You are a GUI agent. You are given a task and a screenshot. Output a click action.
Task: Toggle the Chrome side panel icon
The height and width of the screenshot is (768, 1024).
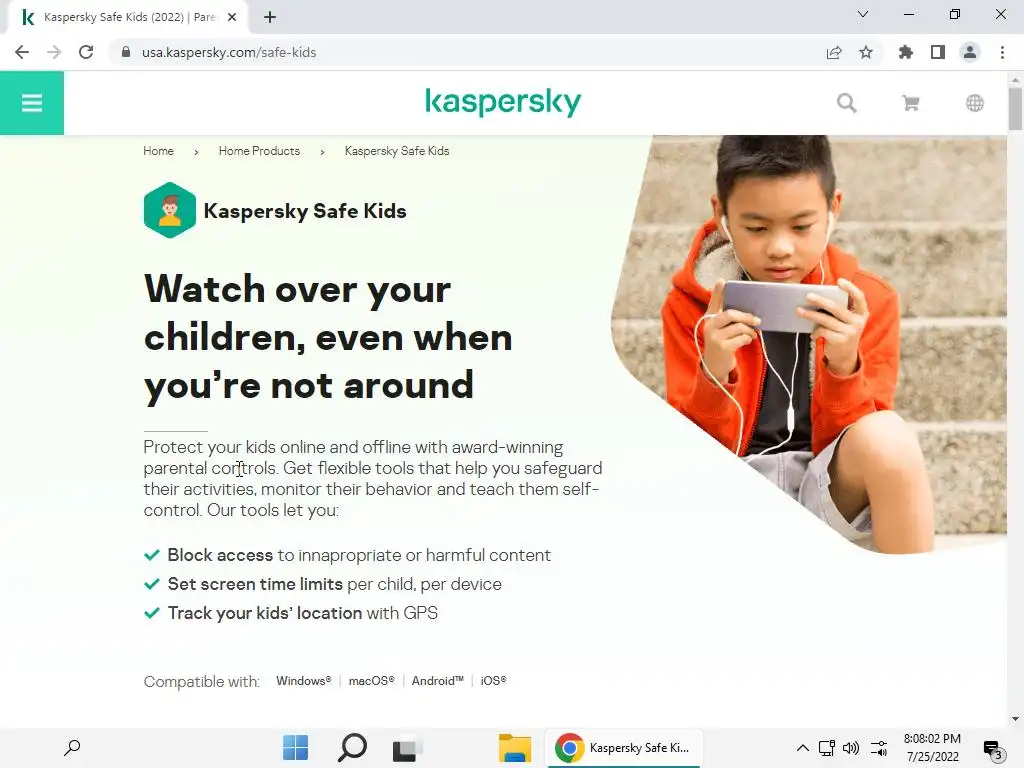tap(938, 52)
